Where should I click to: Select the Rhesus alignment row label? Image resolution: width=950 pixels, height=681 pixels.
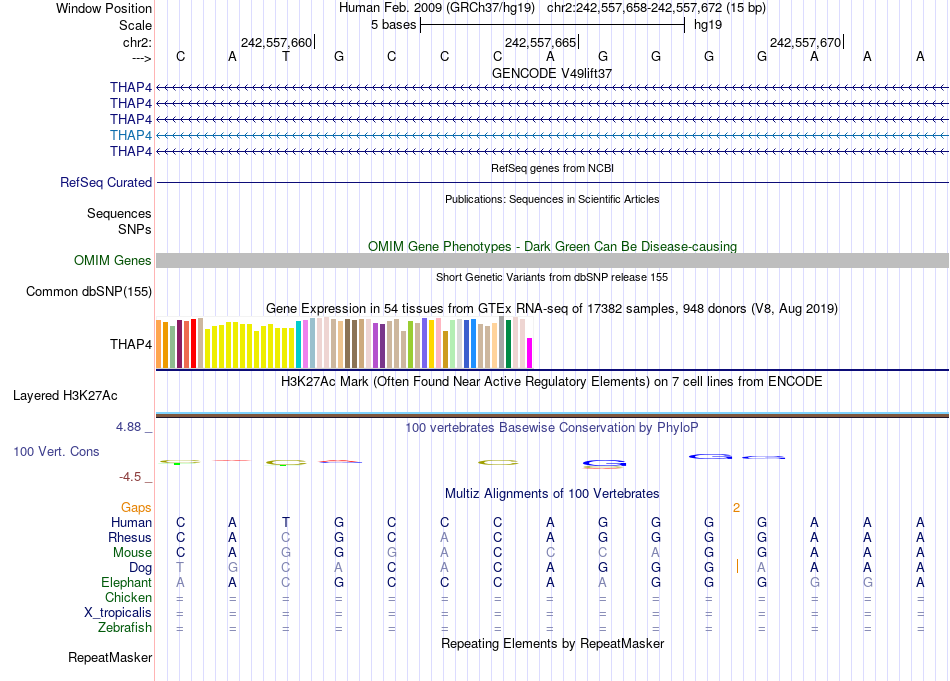tap(130, 537)
